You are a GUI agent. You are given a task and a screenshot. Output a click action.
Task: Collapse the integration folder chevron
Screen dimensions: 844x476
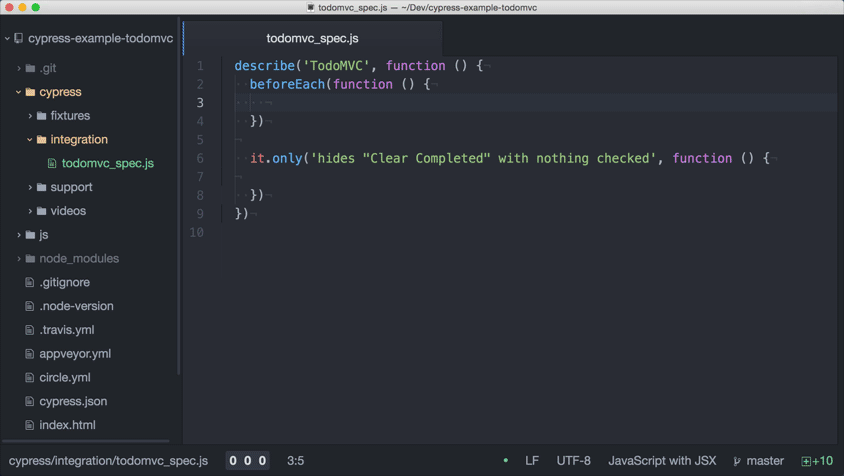pos(30,139)
